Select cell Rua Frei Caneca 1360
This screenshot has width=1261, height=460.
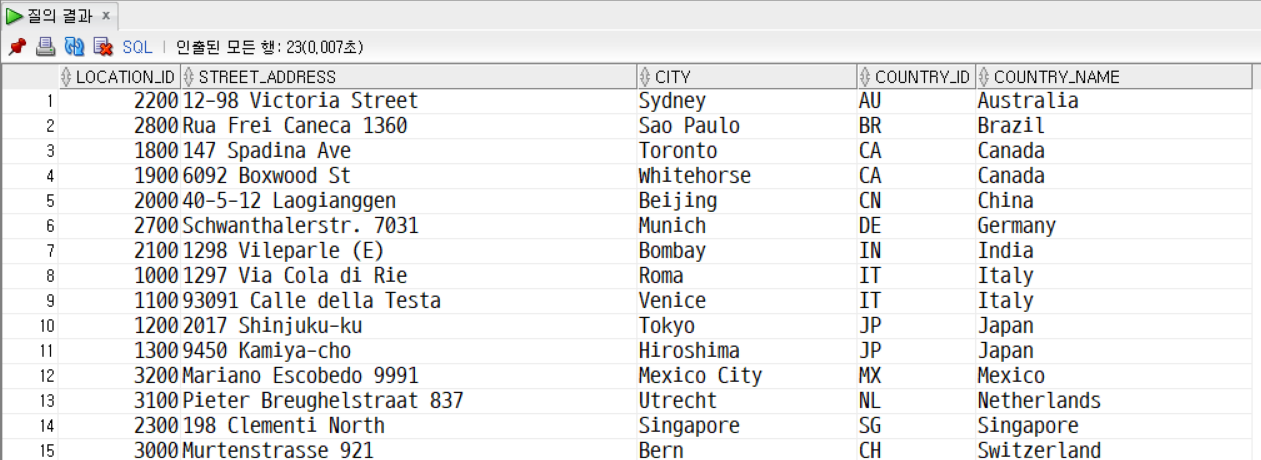408,126
